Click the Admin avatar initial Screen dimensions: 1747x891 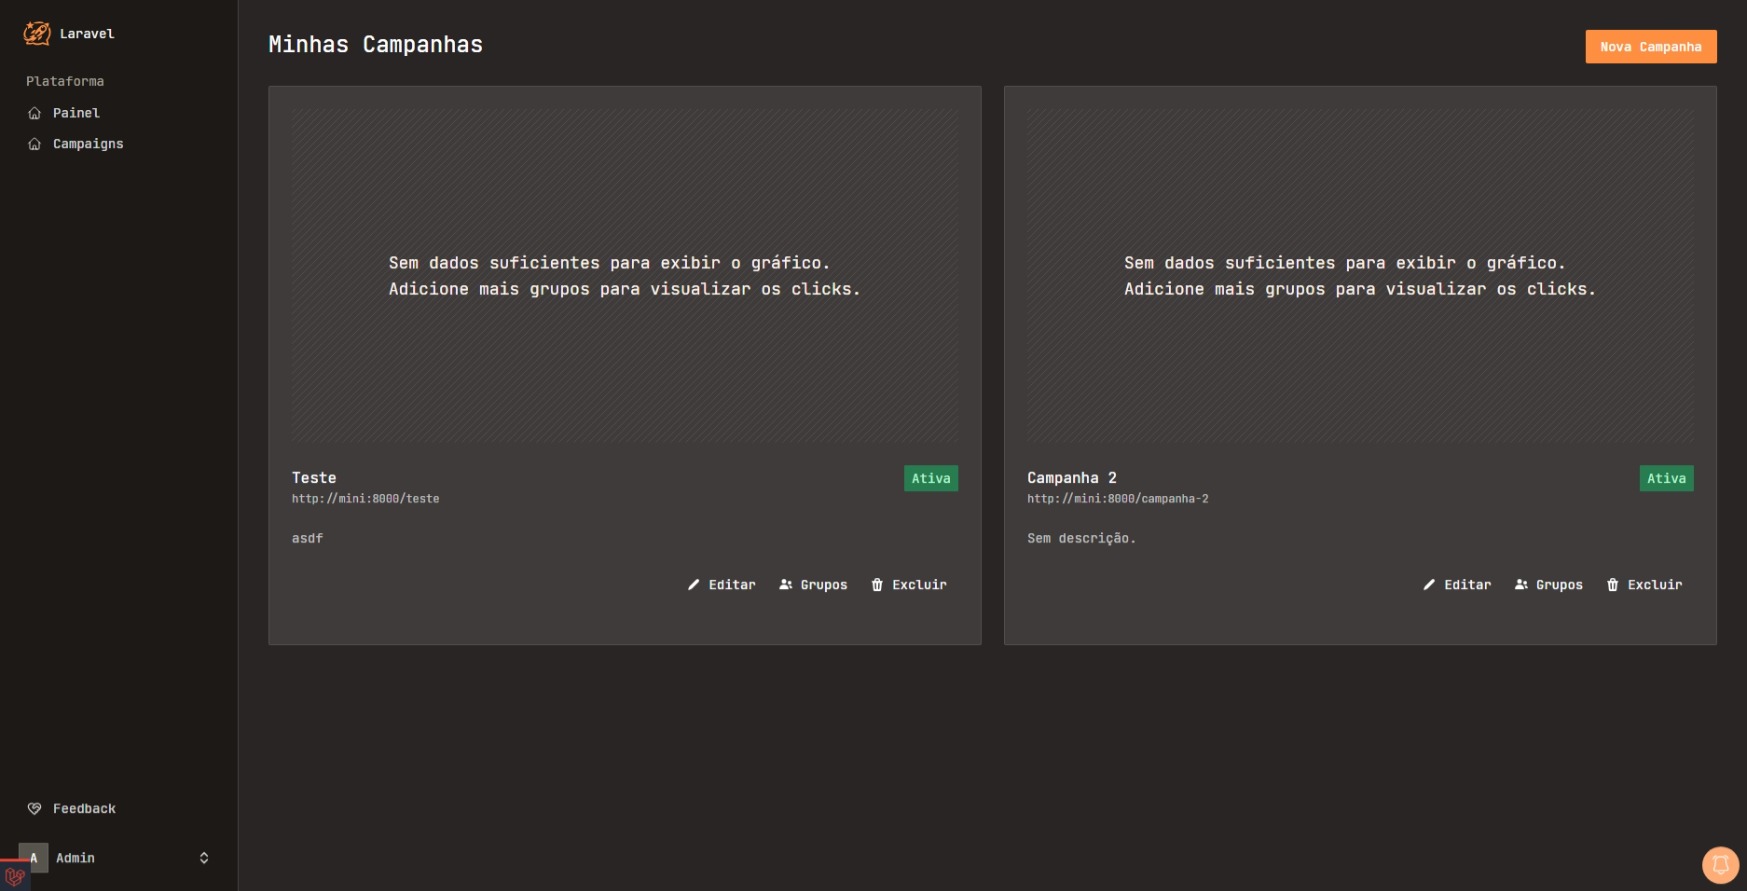pyautogui.click(x=34, y=858)
